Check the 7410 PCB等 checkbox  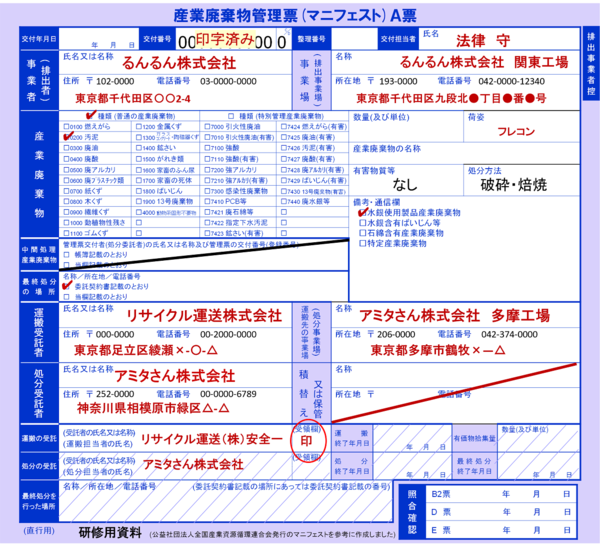[206, 201]
